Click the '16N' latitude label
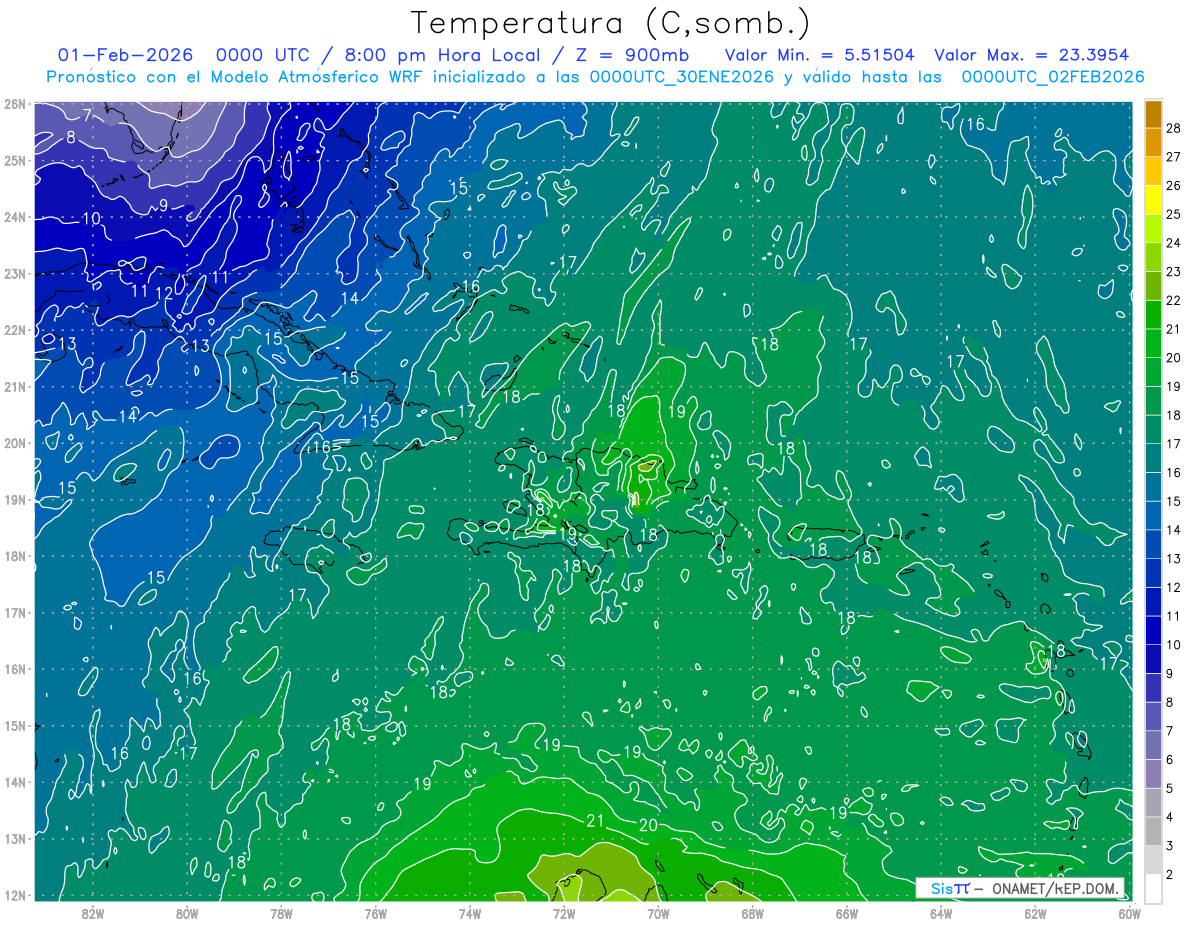1200x927 pixels. tap(14, 669)
